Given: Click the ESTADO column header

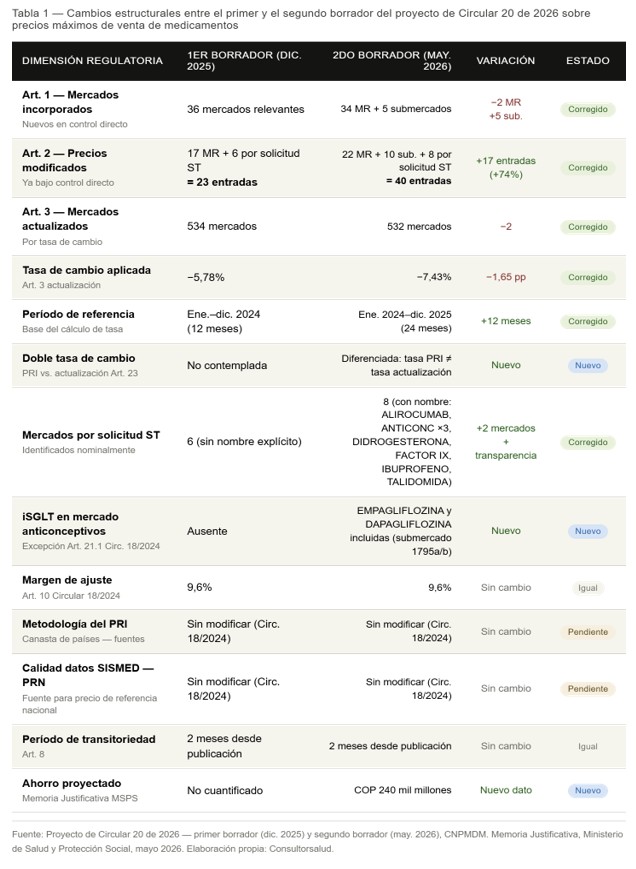Looking at the screenshot, I should coord(587,60).
